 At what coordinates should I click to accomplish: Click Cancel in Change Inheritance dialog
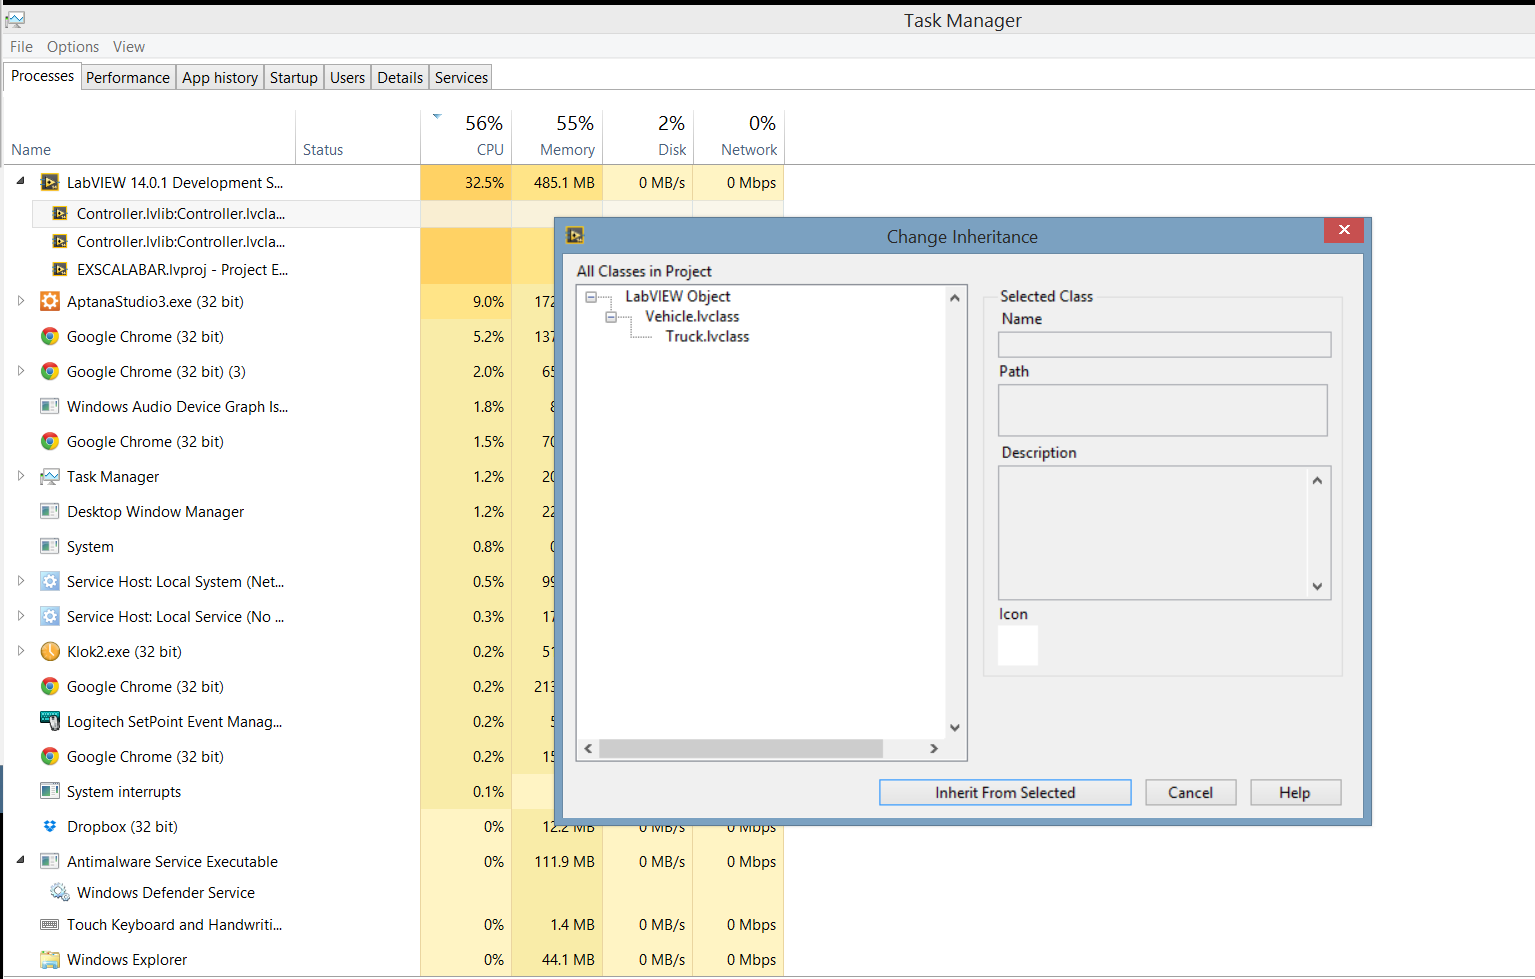pyautogui.click(x=1190, y=792)
